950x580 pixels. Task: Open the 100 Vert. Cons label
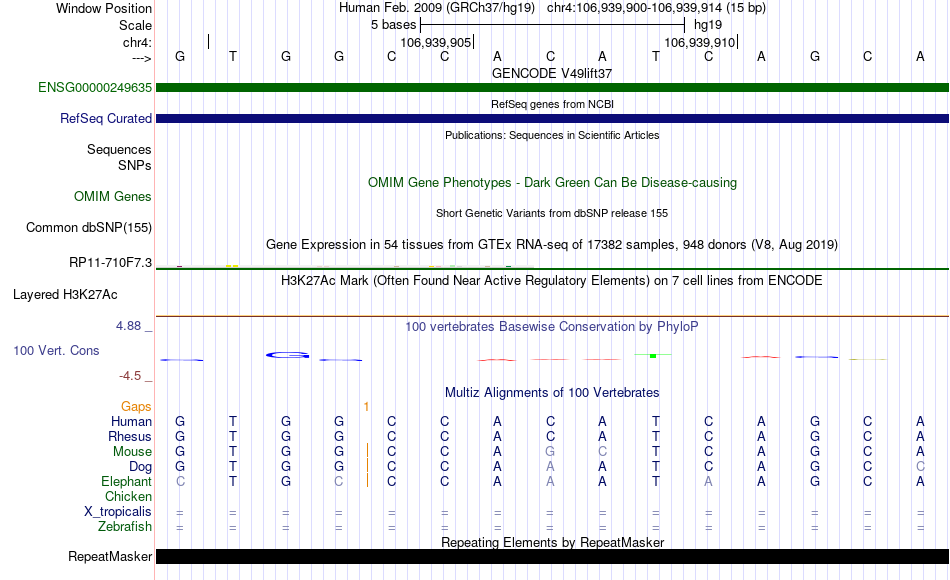(x=56, y=350)
